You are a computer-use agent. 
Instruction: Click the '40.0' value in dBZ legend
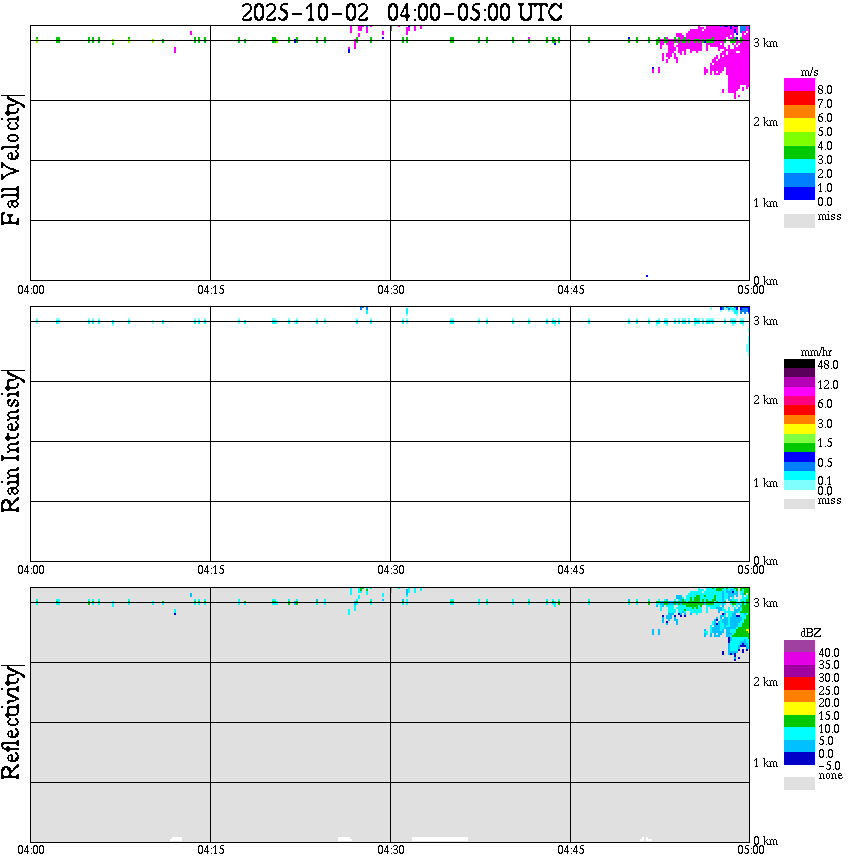click(829, 653)
